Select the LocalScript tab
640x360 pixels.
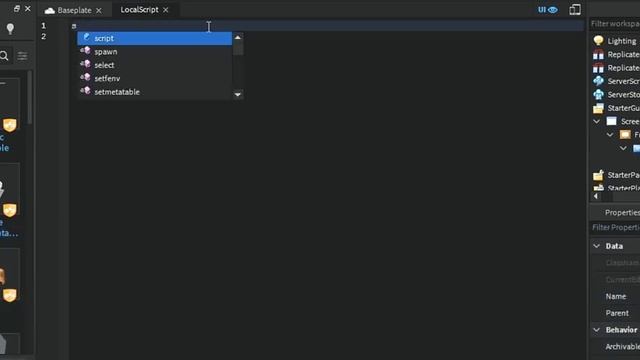click(139, 10)
